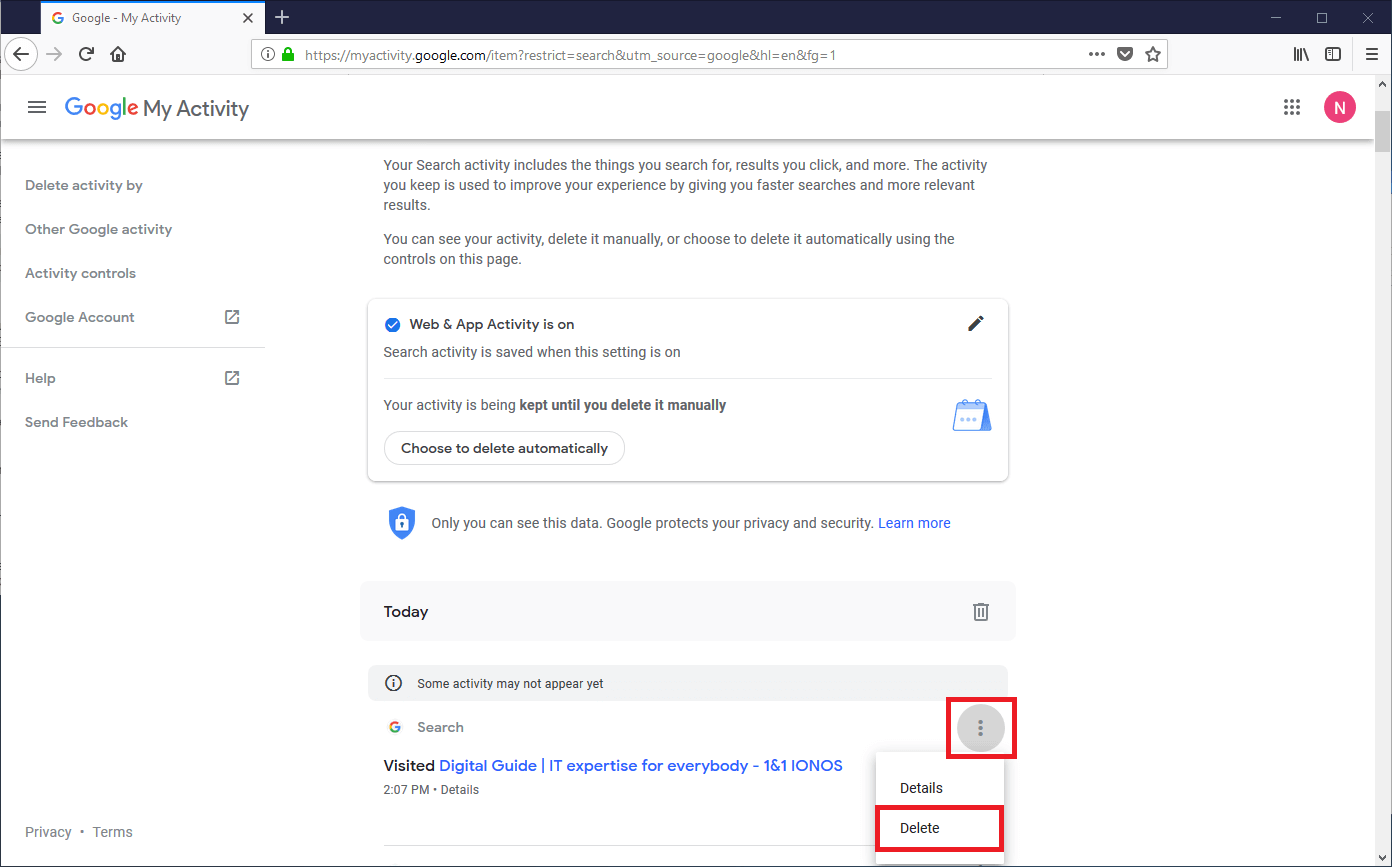This screenshot has width=1392, height=867.
Task: Edit Web & App Activity with pencil icon
Action: coord(976,323)
